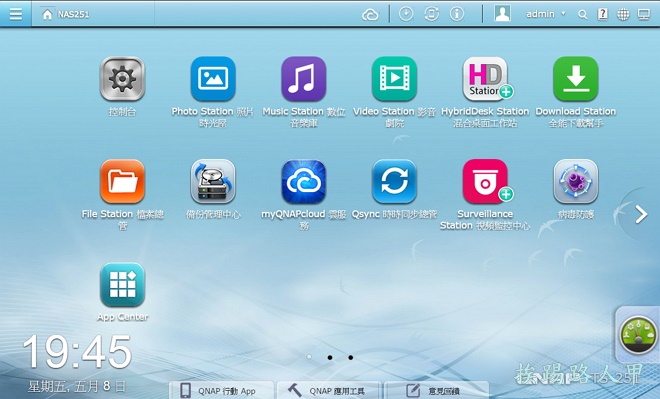Screen dimensions: 660x399
Task: Go to next desktop page arrow
Action: pyautogui.click(x=641, y=214)
